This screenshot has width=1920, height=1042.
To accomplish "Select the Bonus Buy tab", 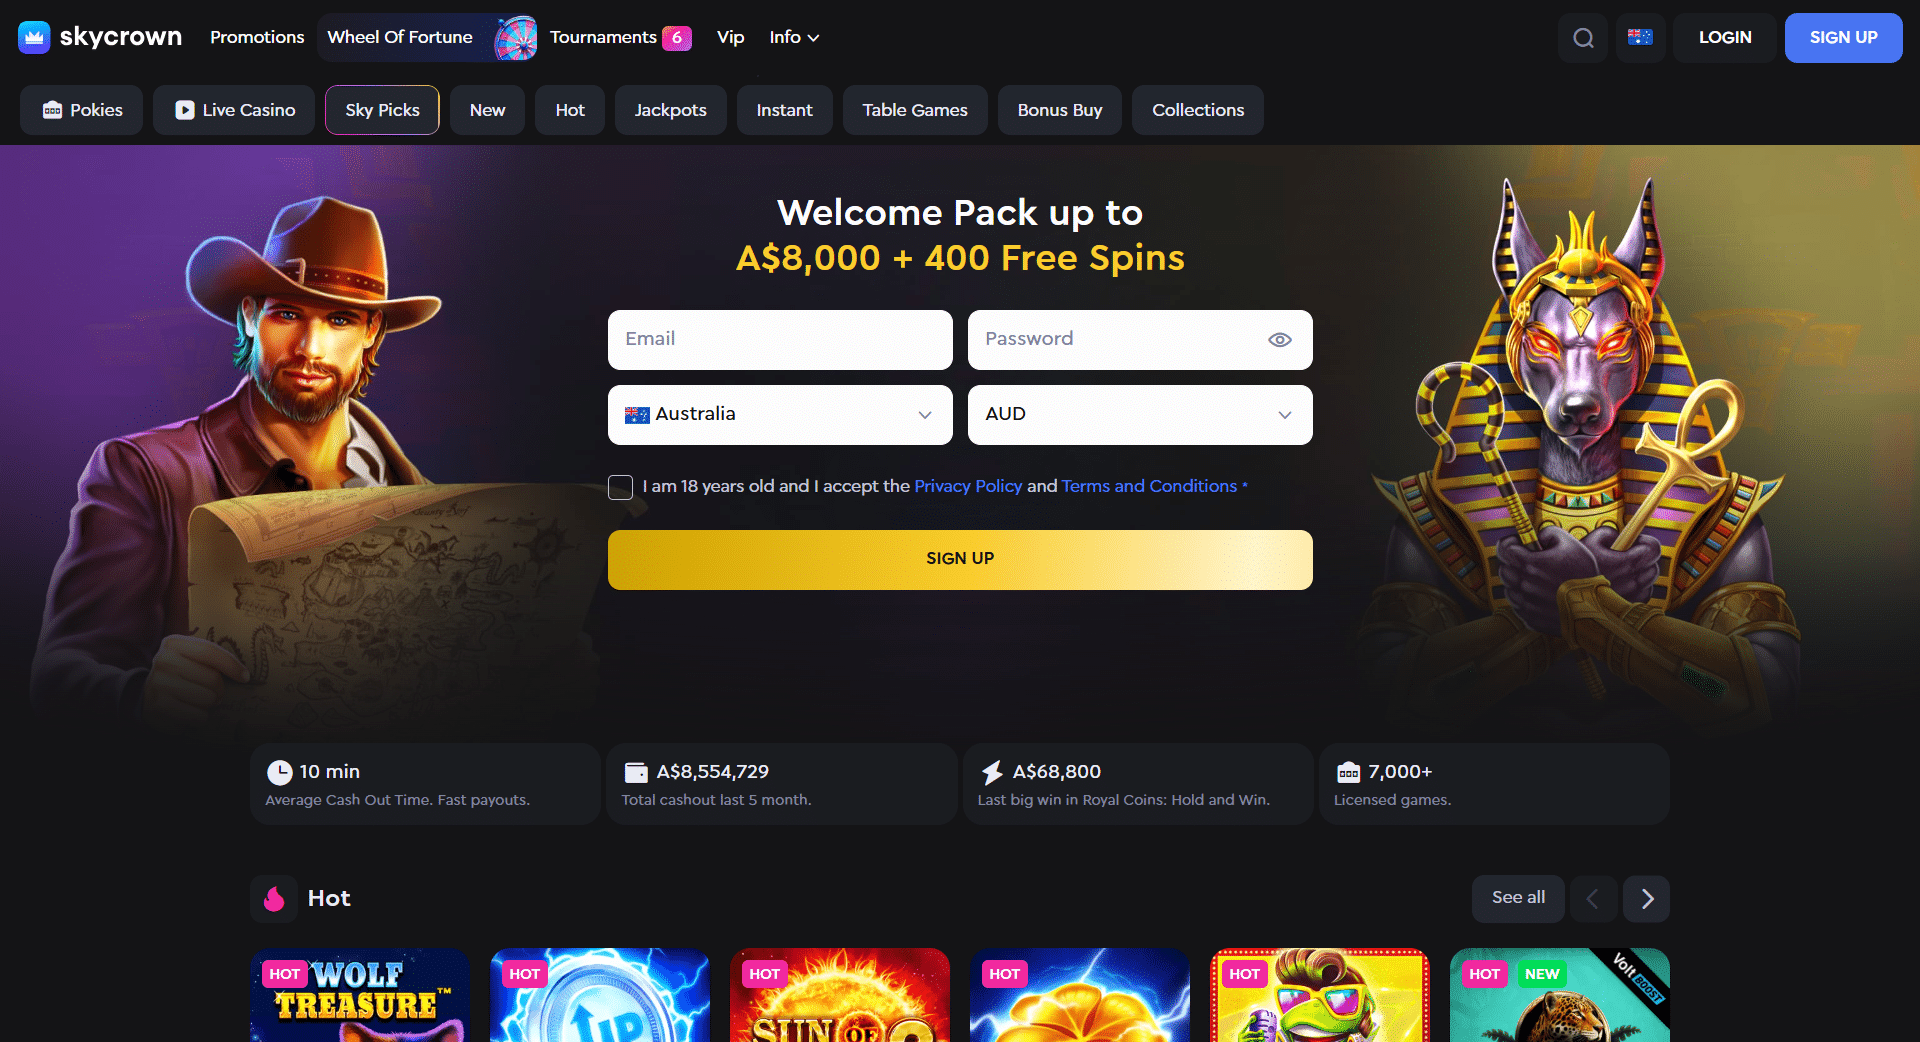I will coord(1060,110).
